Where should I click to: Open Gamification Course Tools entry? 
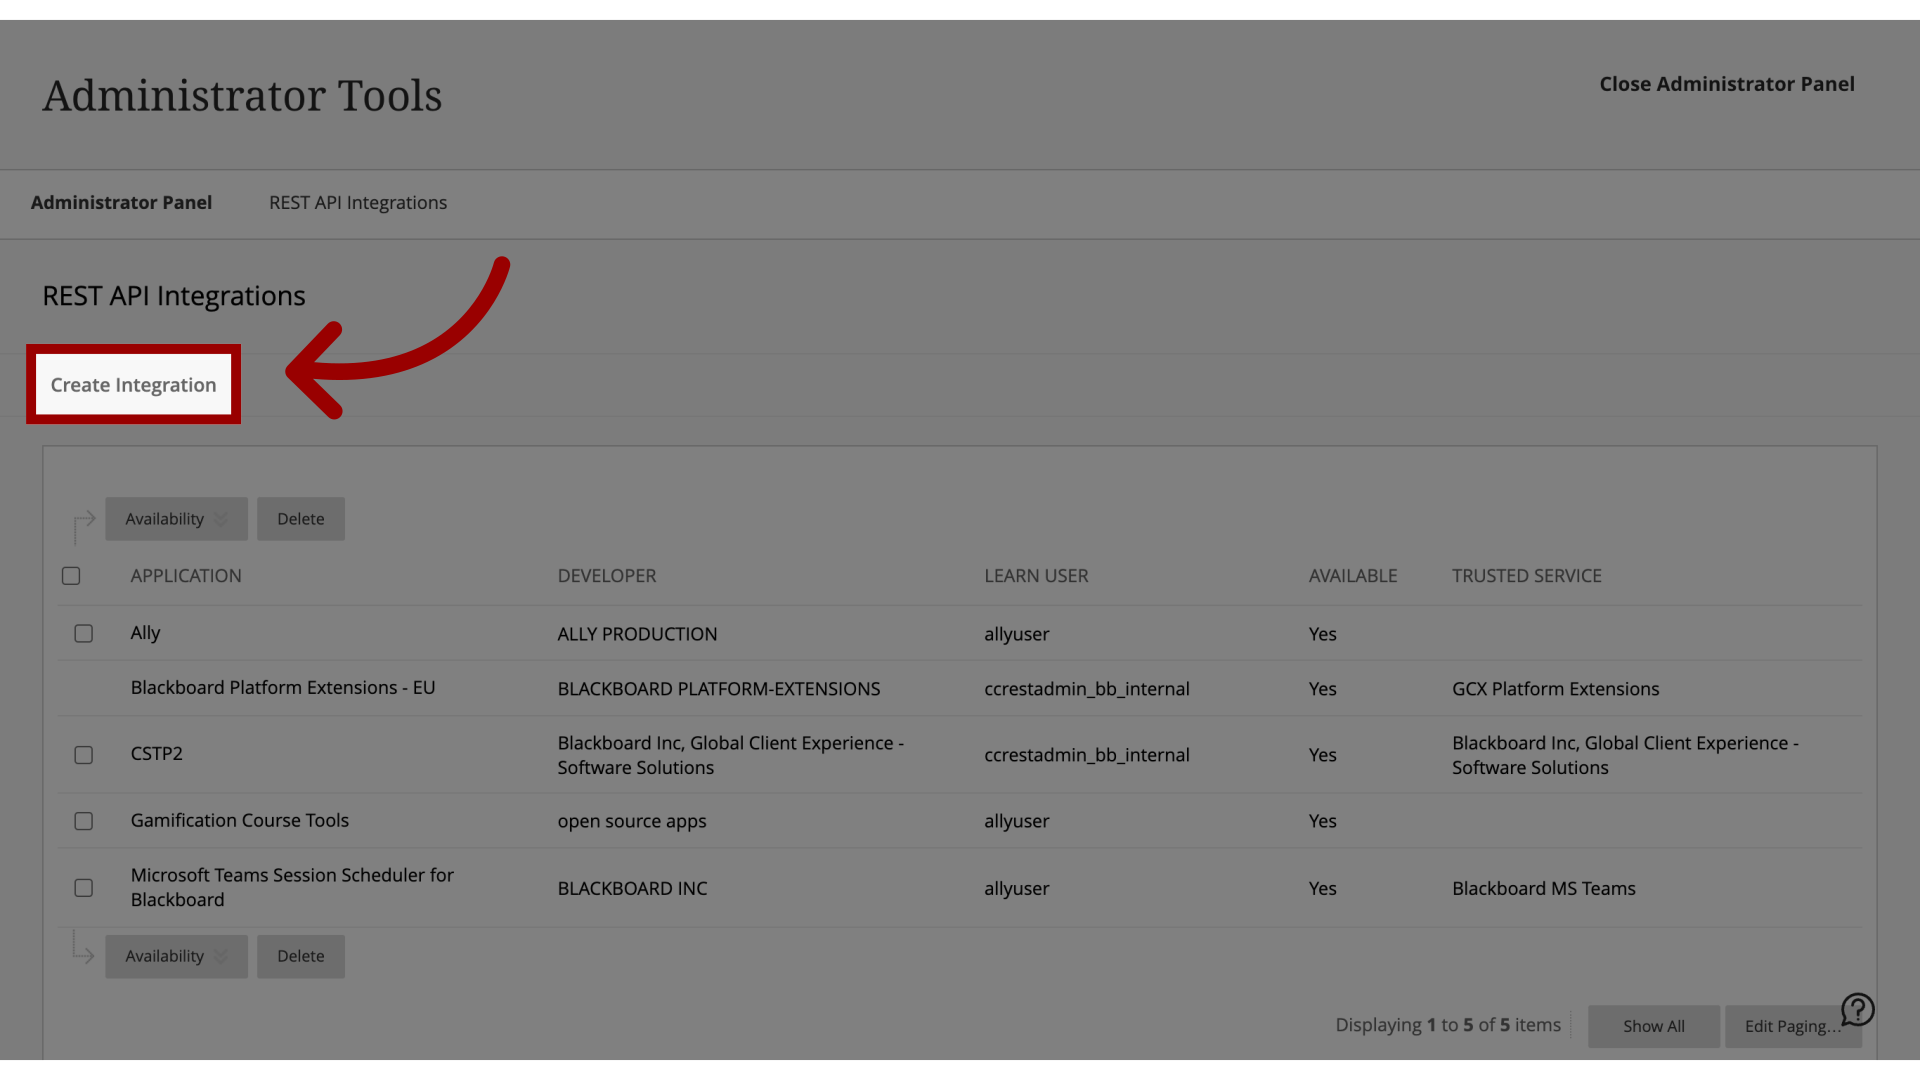pyautogui.click(x=240, y=820)
